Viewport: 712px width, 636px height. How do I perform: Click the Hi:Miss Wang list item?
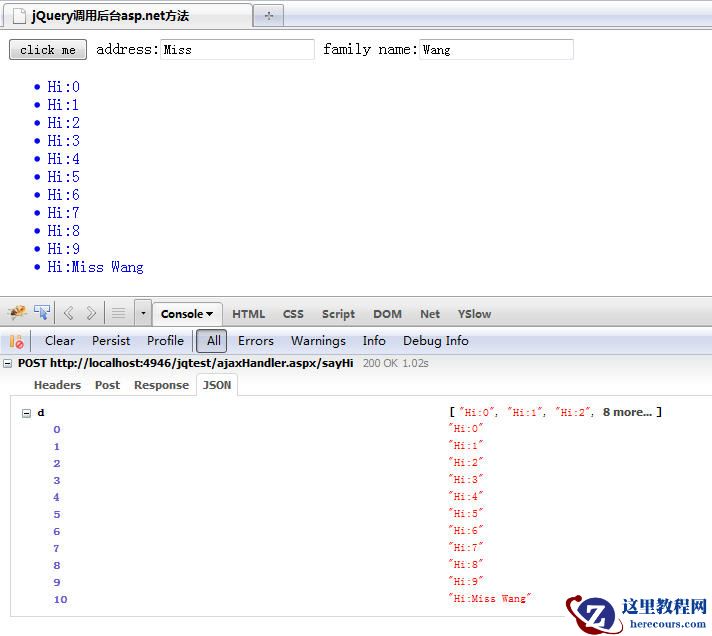click(x=95, y=267)
